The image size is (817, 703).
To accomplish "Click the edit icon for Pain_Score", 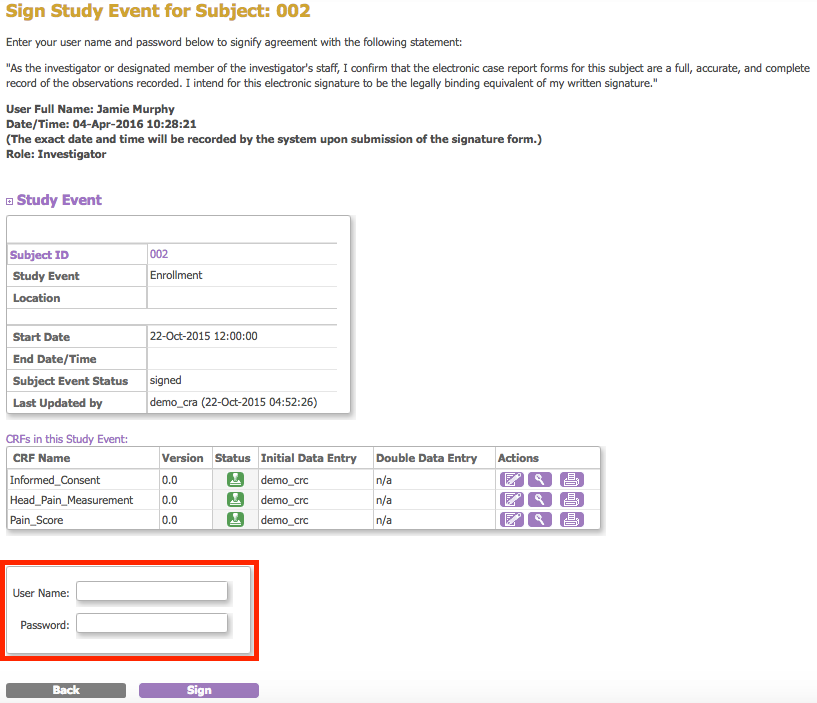I will click(x=511, y=519).
